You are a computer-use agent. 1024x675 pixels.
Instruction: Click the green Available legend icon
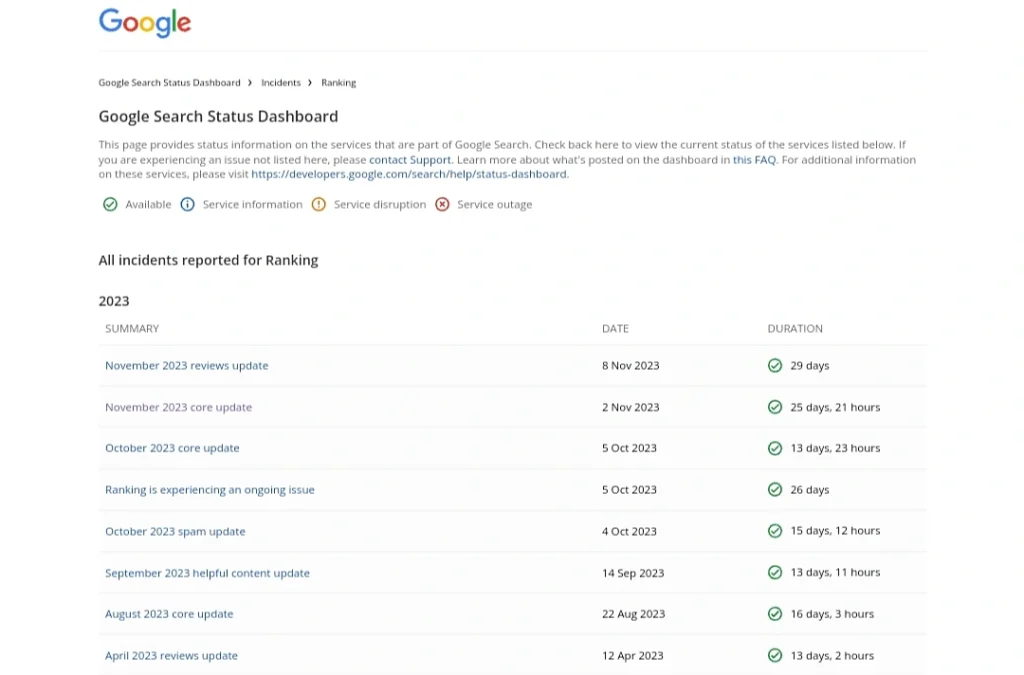pyautogui.click(x=110, y=204)
